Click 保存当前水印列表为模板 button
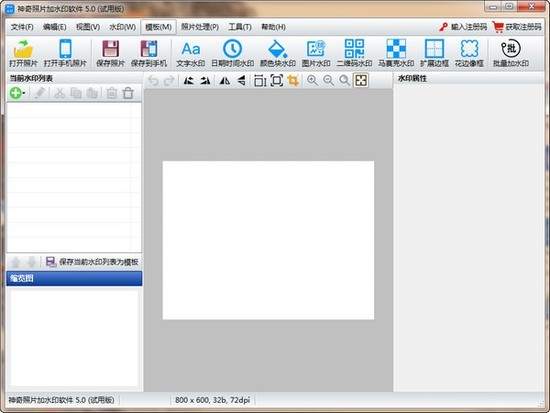550x413 pixels. [x=92, y=262]
